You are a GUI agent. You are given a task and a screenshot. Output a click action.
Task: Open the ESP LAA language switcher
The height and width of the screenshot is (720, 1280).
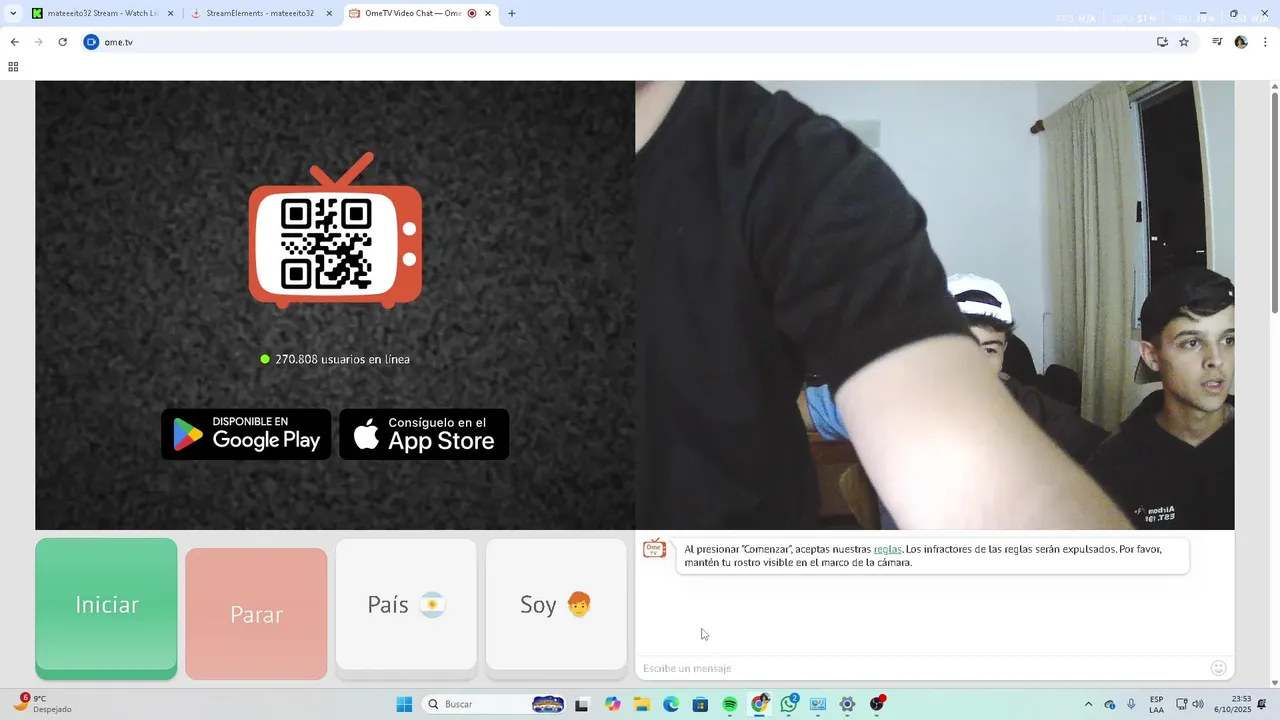click(1156, 704)
